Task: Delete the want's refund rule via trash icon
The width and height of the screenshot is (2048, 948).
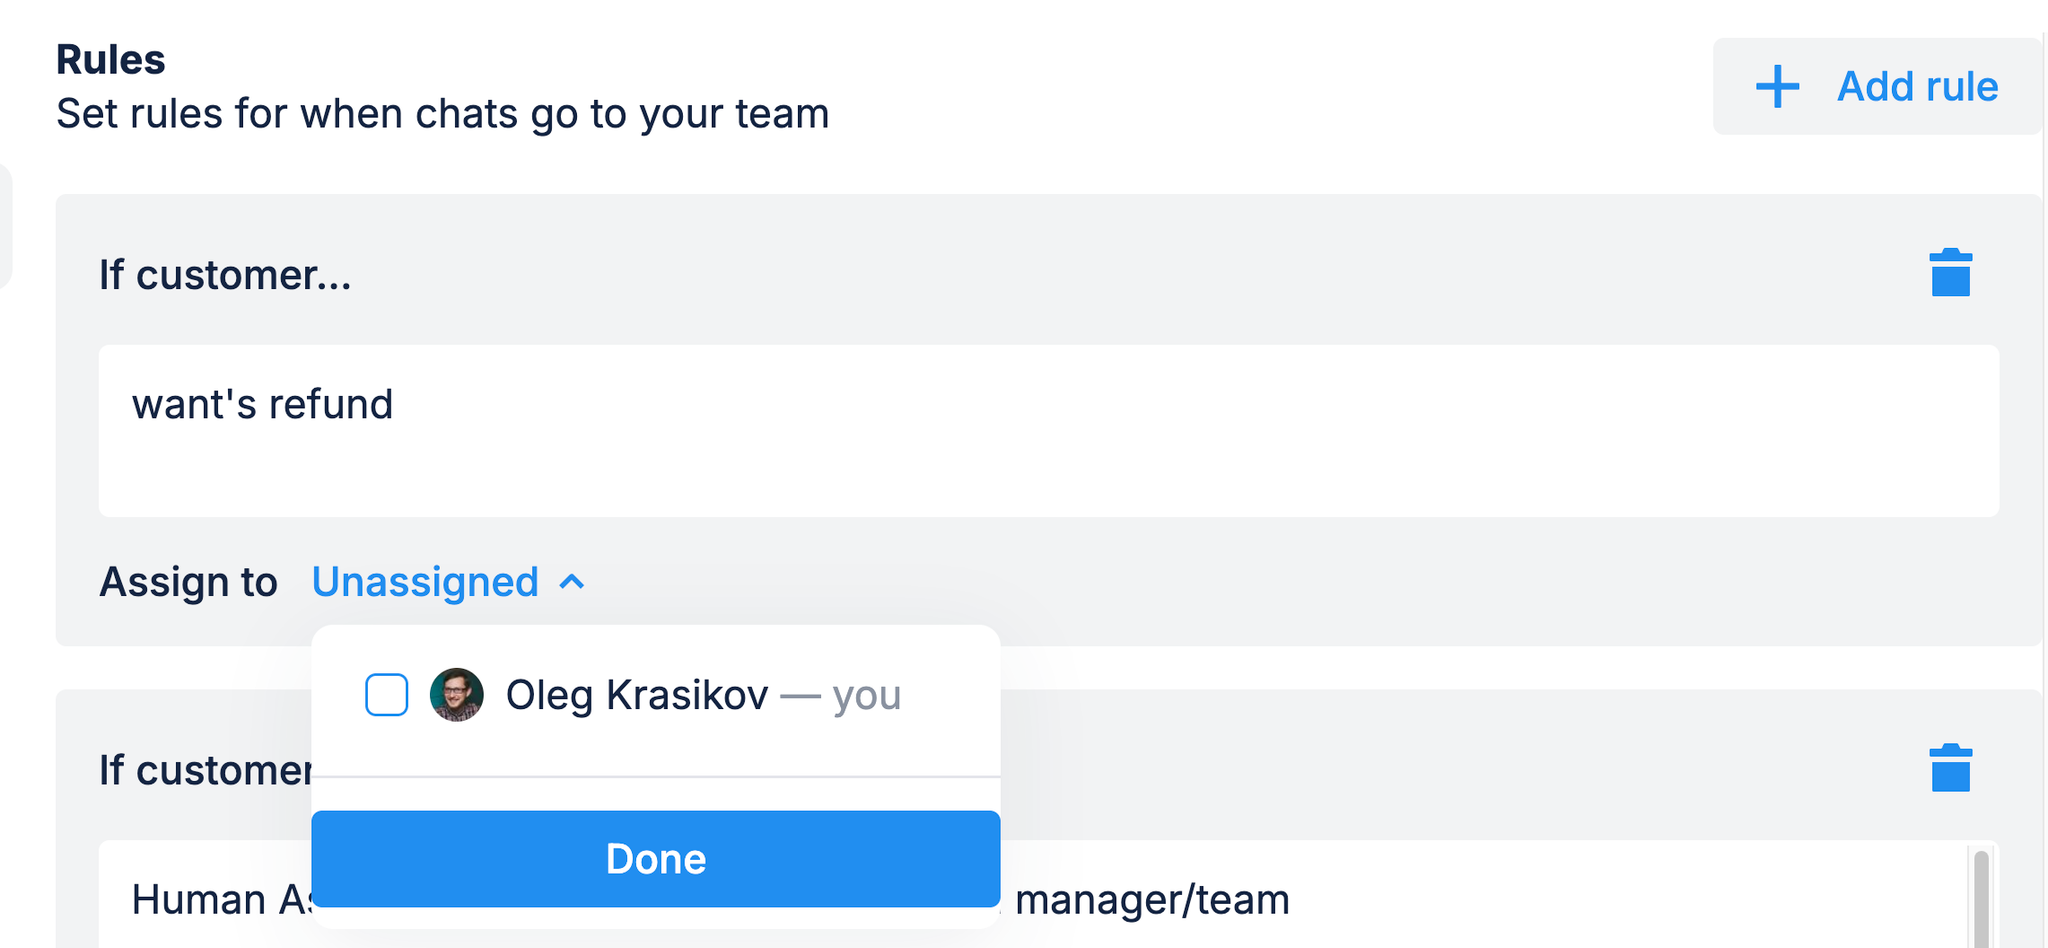Action: click(1950, 273)
